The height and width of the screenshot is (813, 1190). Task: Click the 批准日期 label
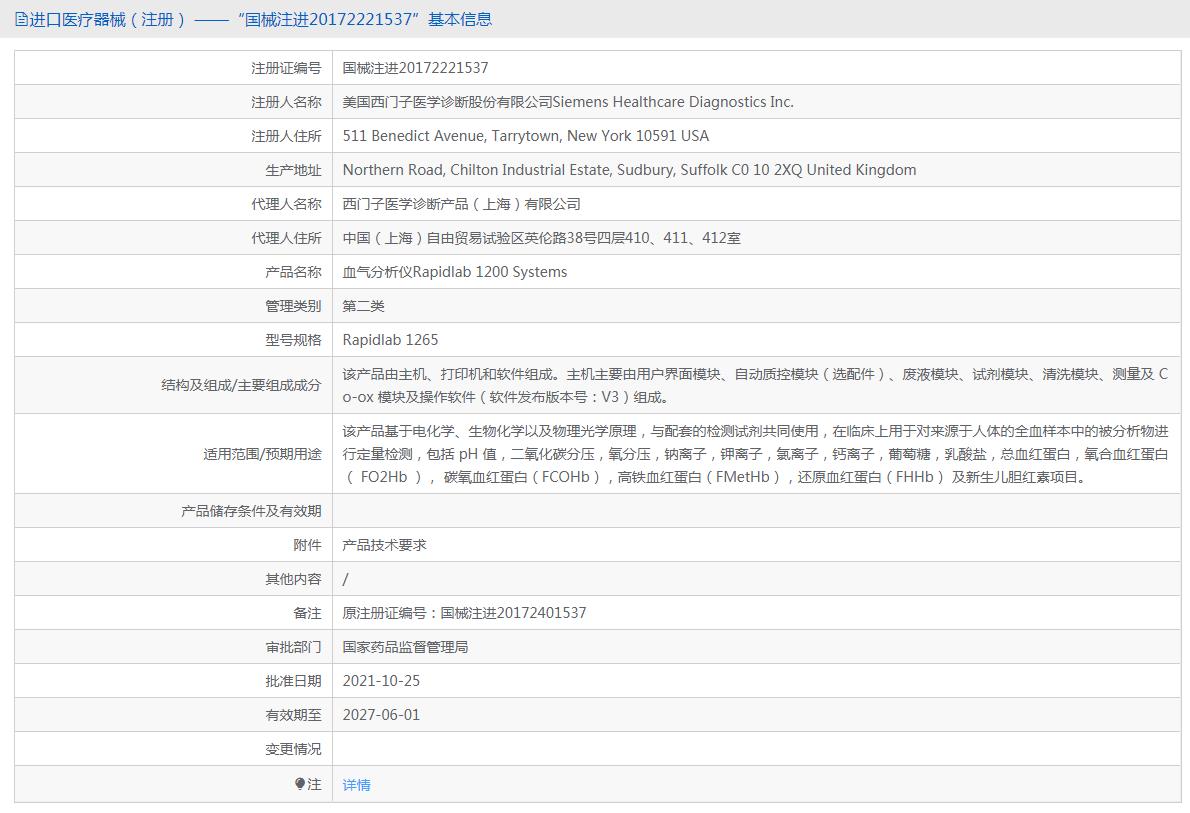click(293, 681)
